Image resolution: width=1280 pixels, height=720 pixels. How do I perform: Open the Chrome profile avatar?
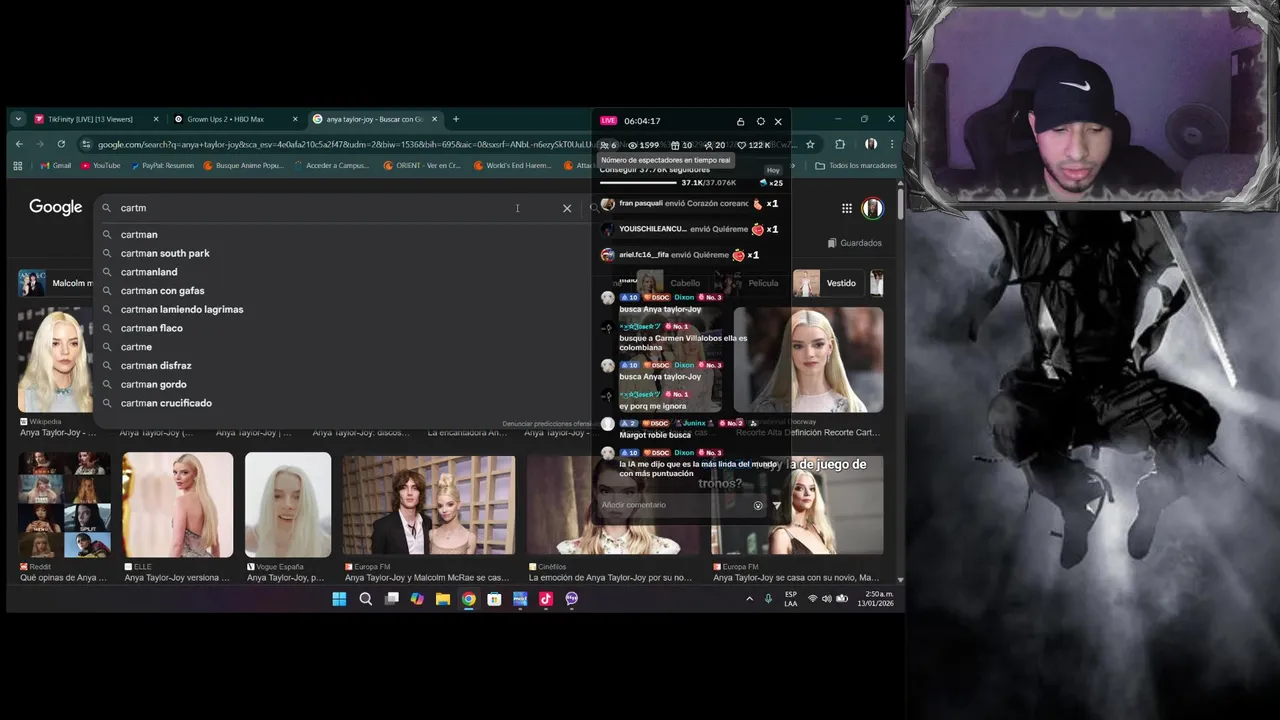click(871, 144)
